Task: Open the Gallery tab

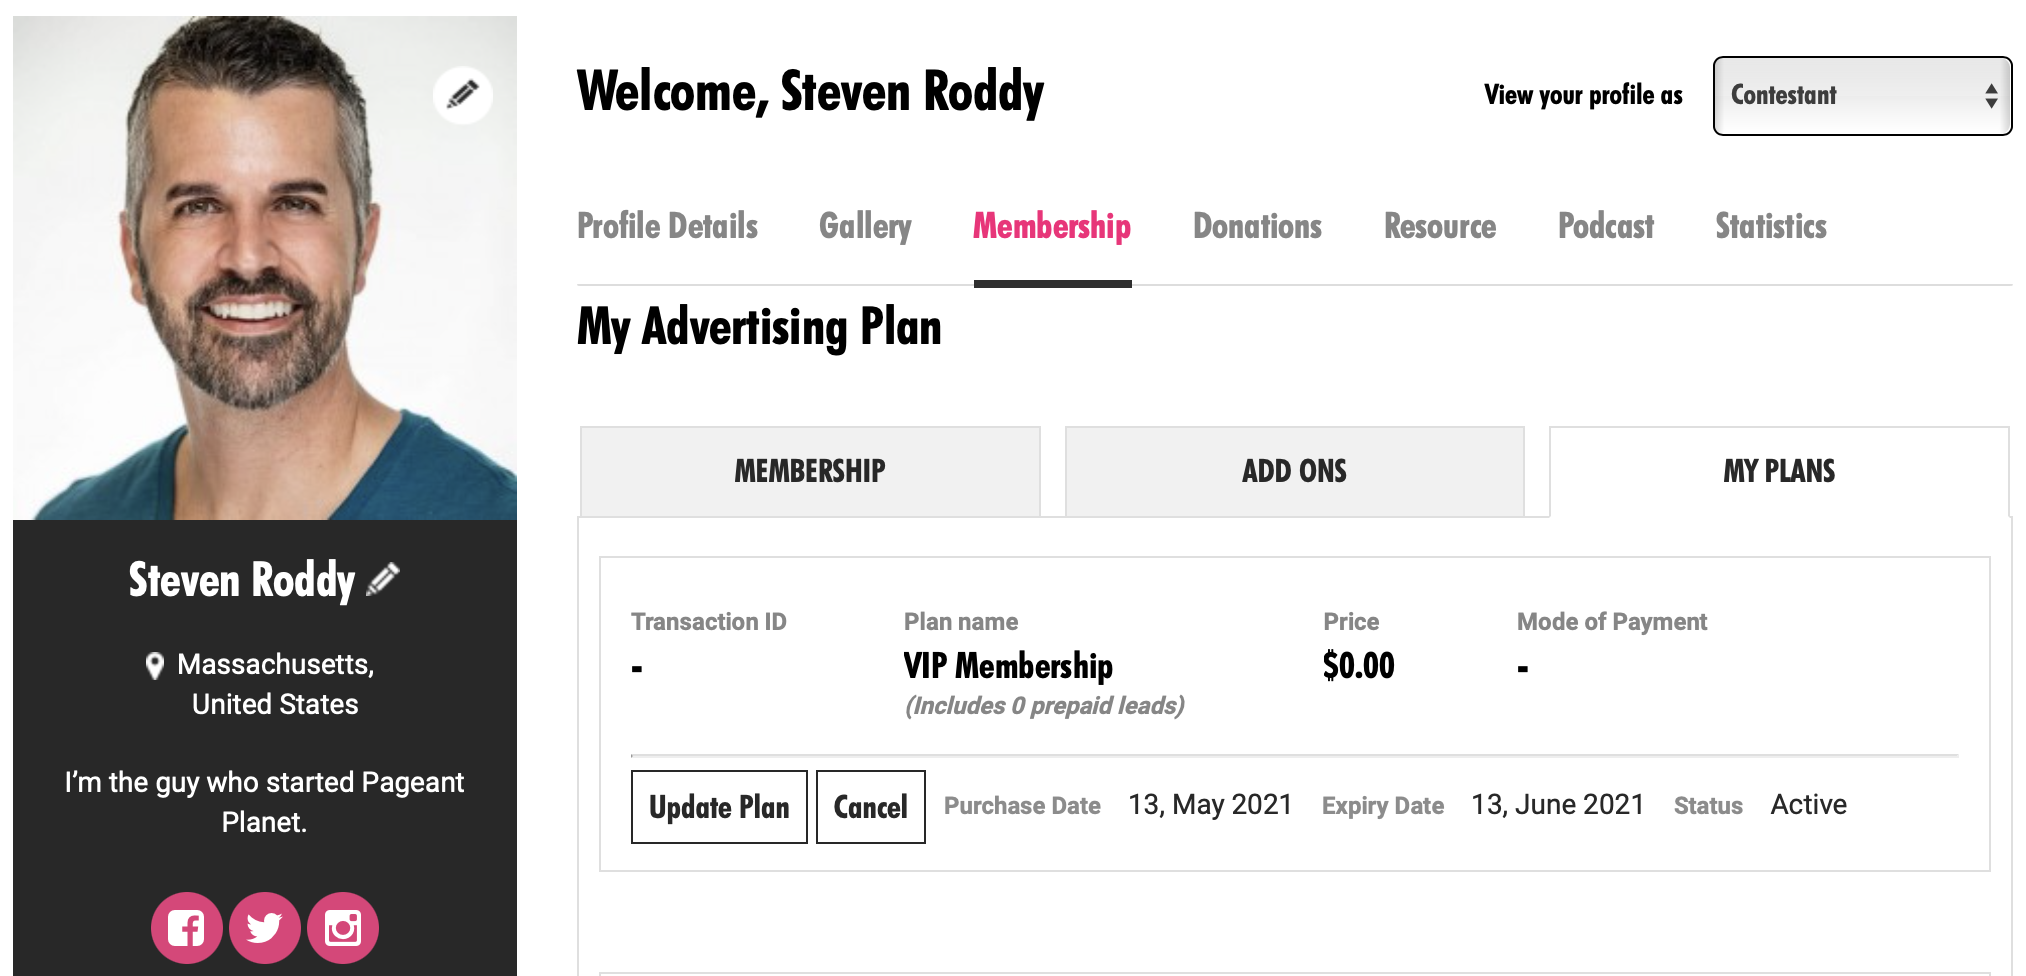Action: [x=865, y=227]
